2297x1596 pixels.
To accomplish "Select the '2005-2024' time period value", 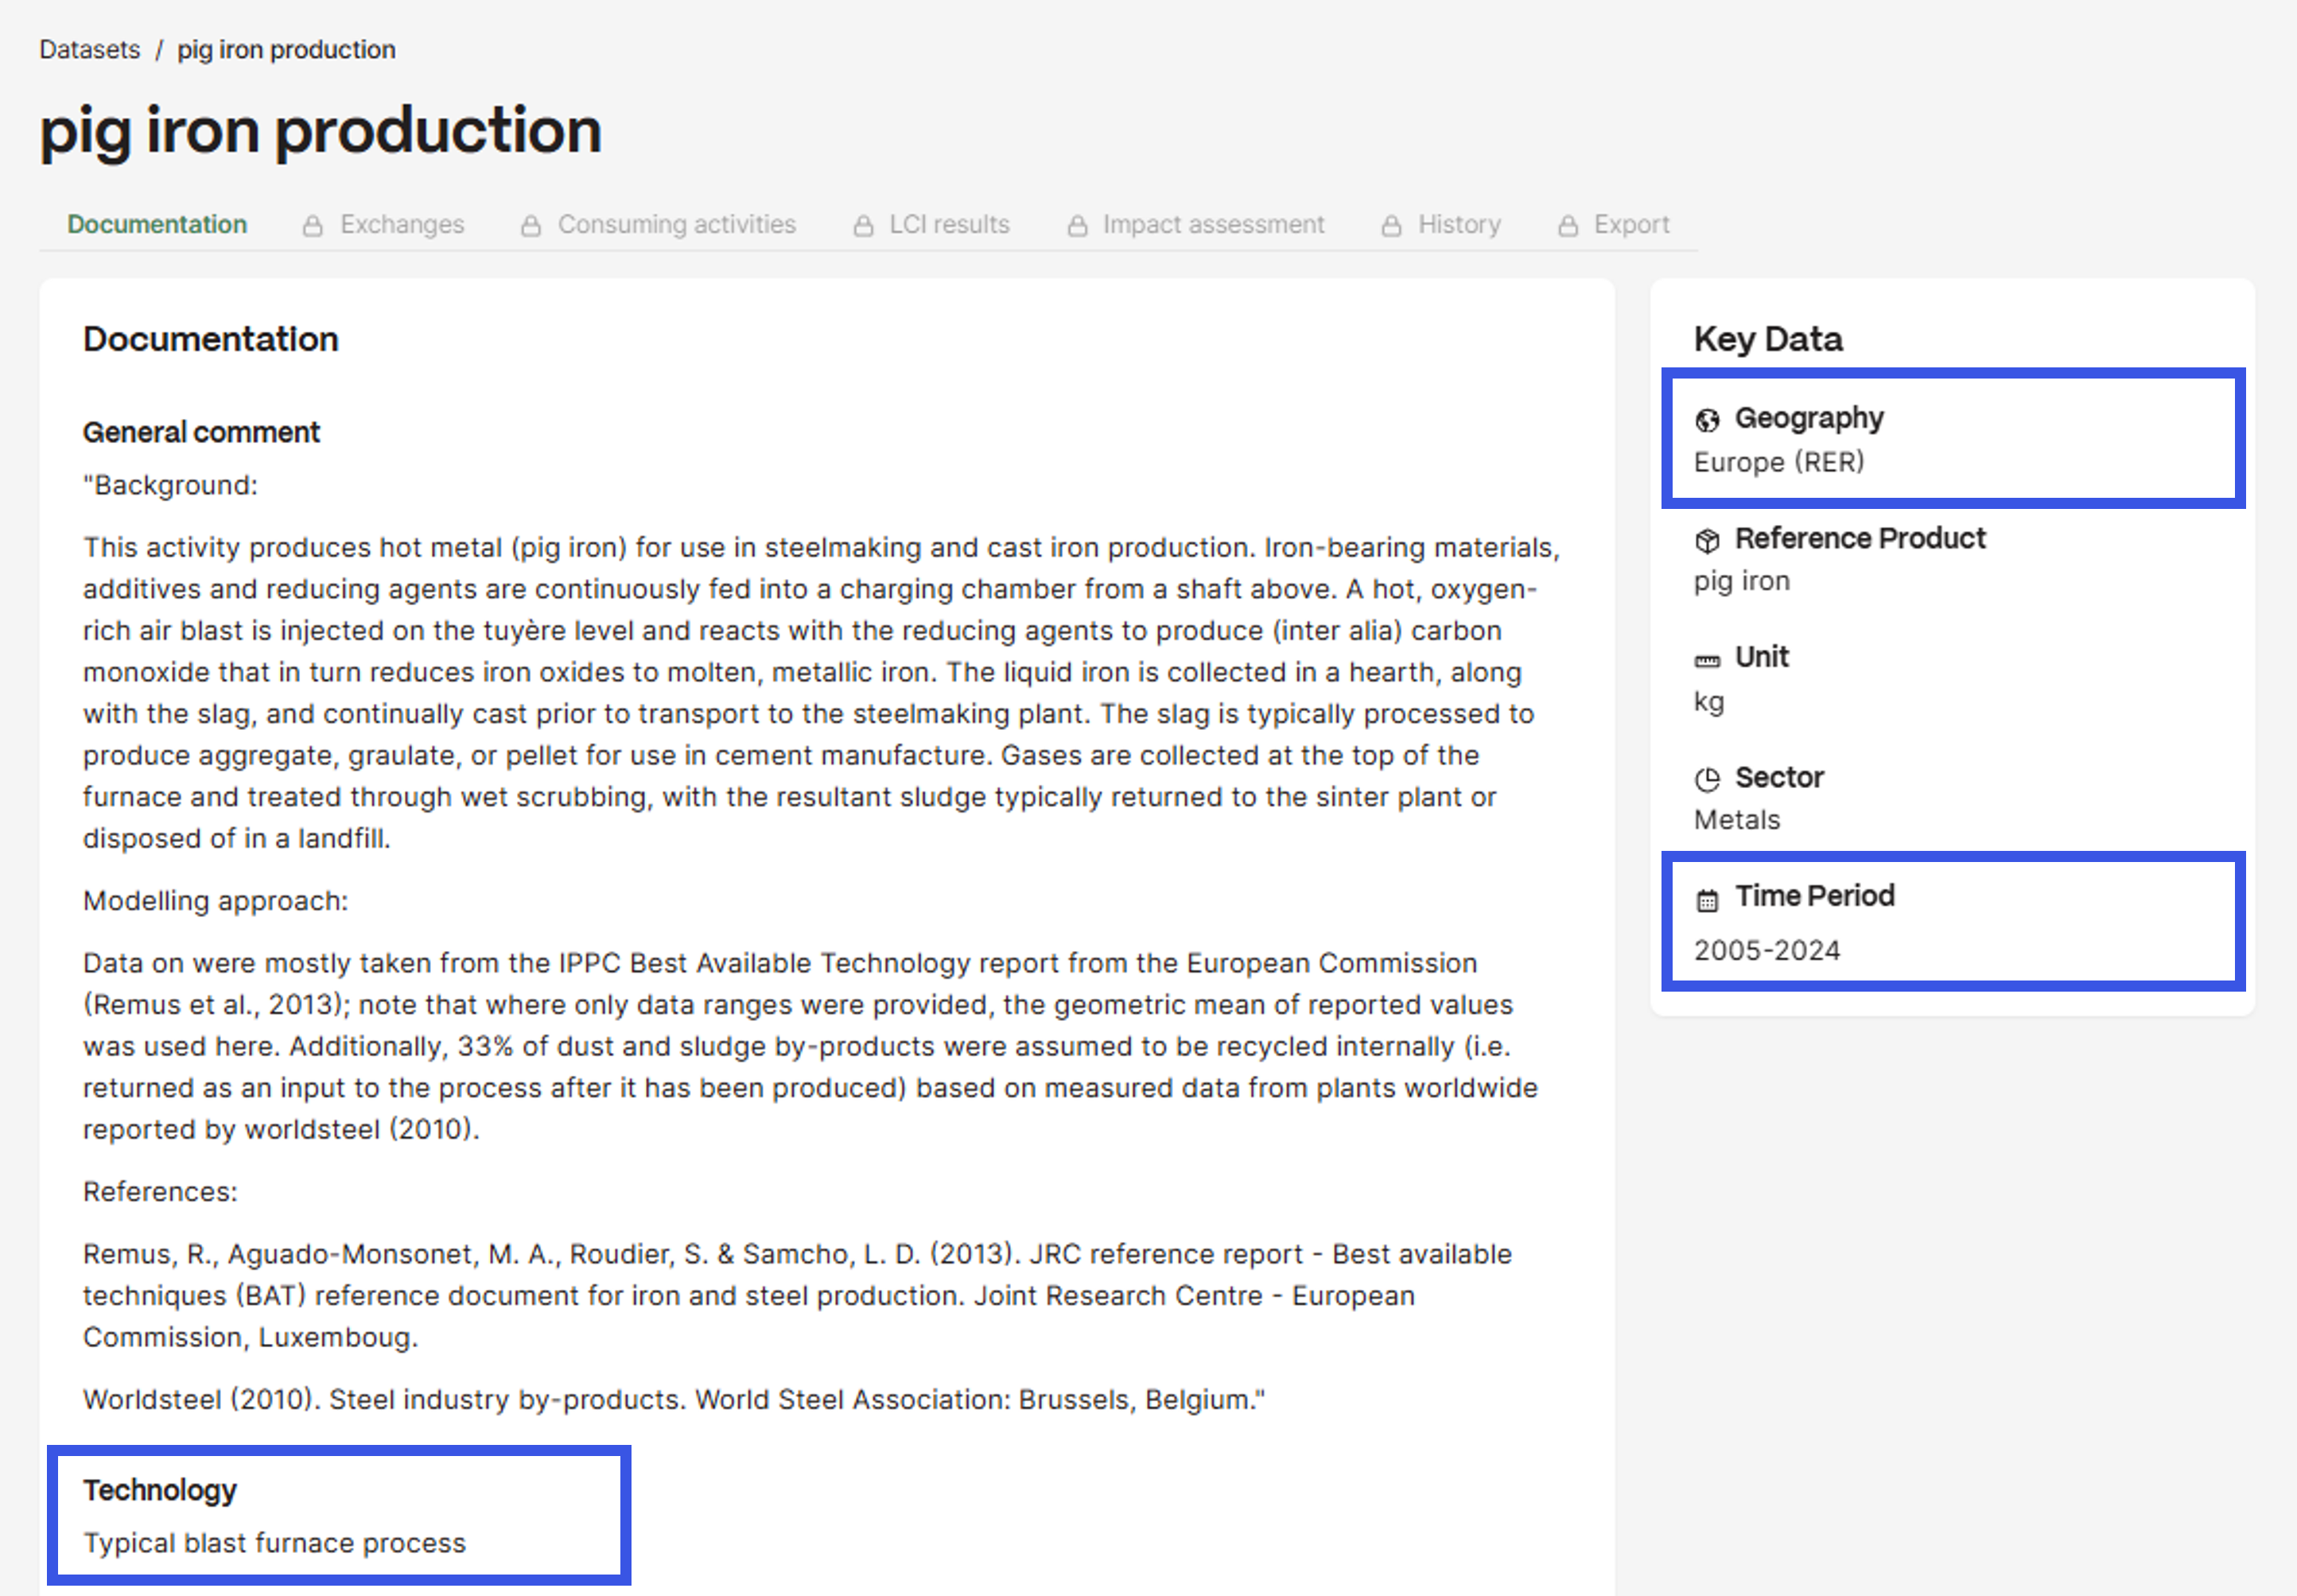I will (x=1767, y=950).
